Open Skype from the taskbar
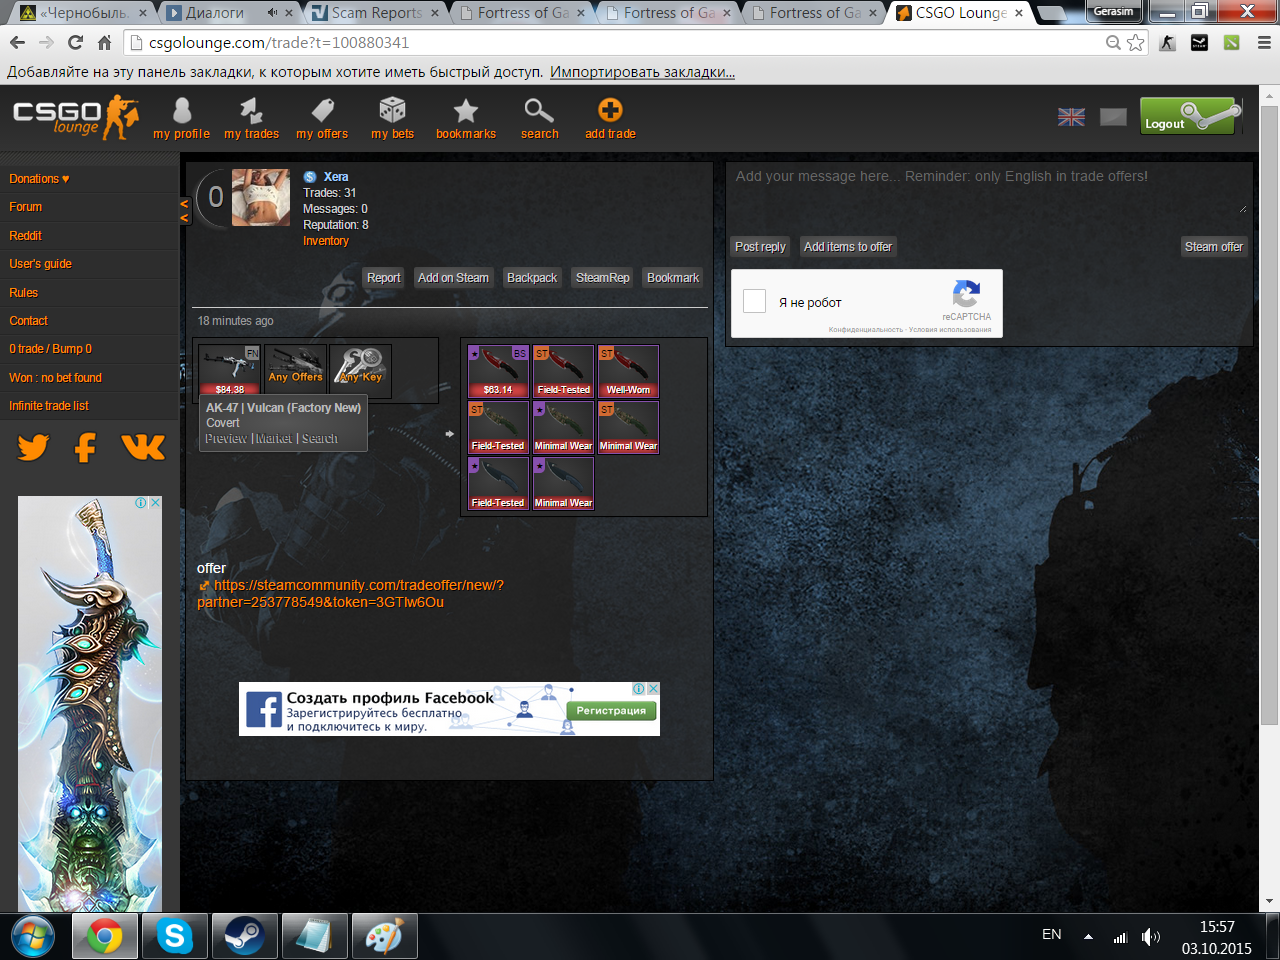The image size is (1280, 960). click(174, 937)
